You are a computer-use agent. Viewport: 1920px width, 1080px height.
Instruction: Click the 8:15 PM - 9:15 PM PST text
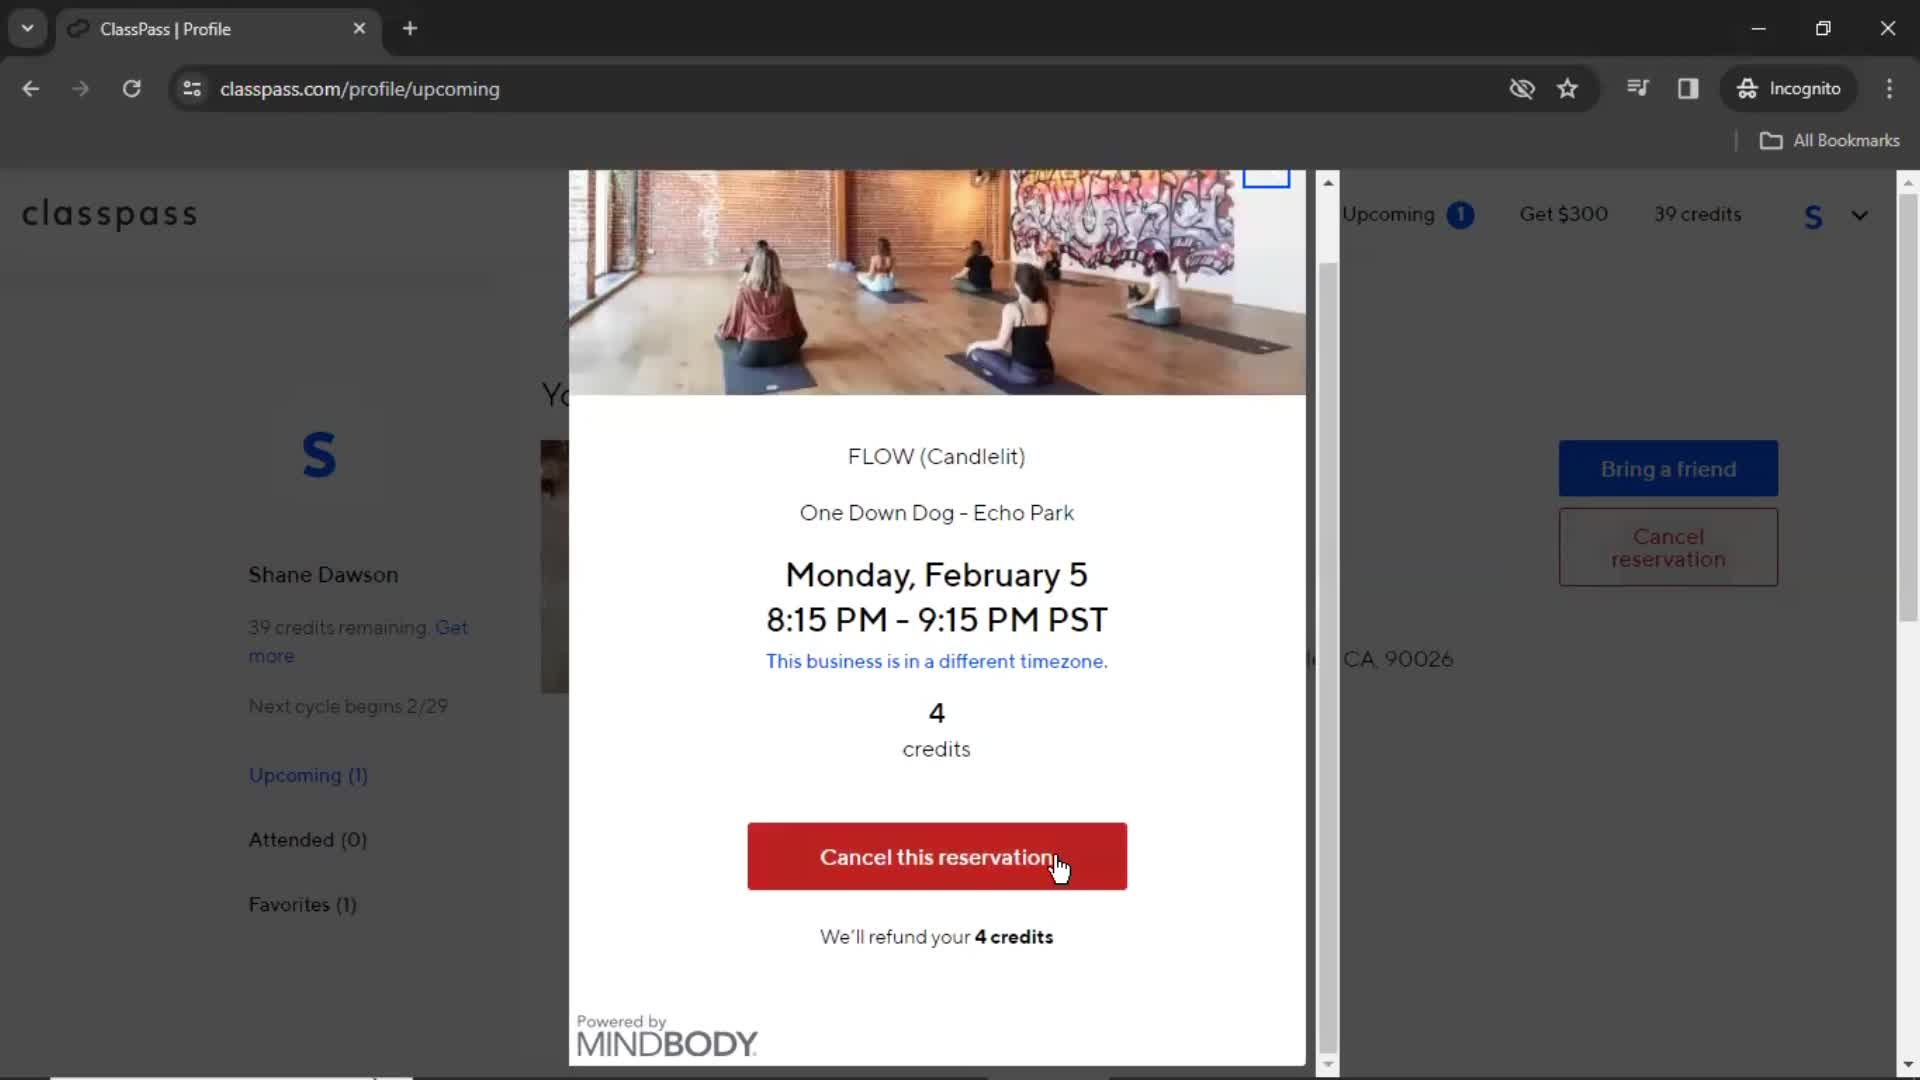937,620
